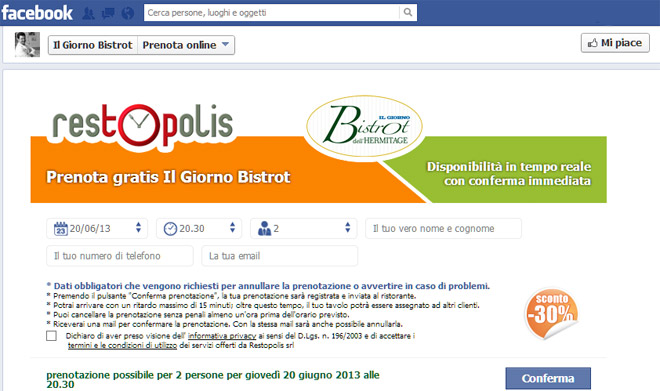Open the time dropdown showing 20.30
The height and width of the screenshot is (391, 660).
(x=199, y=229)
